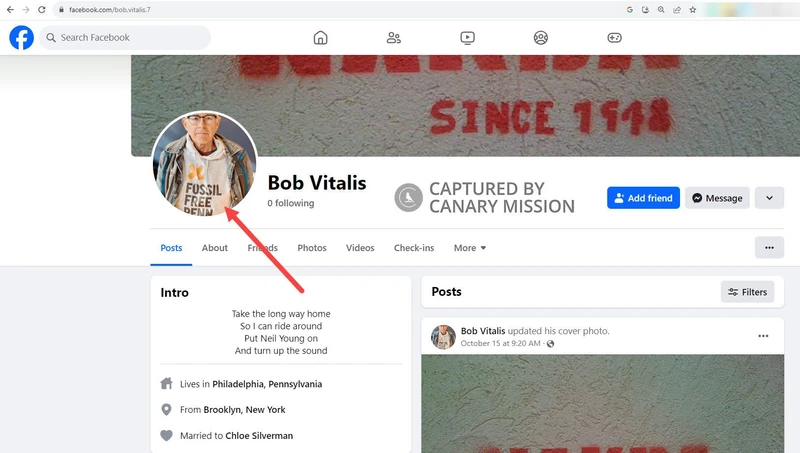Click the browser forward arrow
This screenshot has height=453, width=800.
(26, 10)
